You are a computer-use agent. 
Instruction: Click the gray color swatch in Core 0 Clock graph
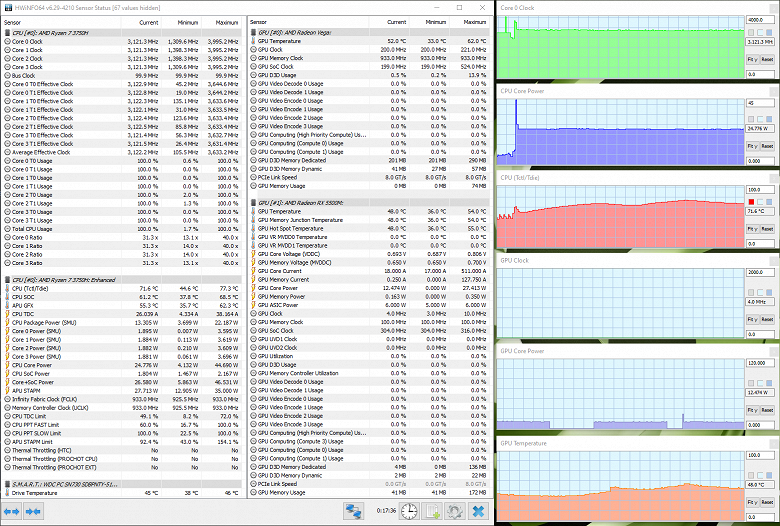point(751,32)
